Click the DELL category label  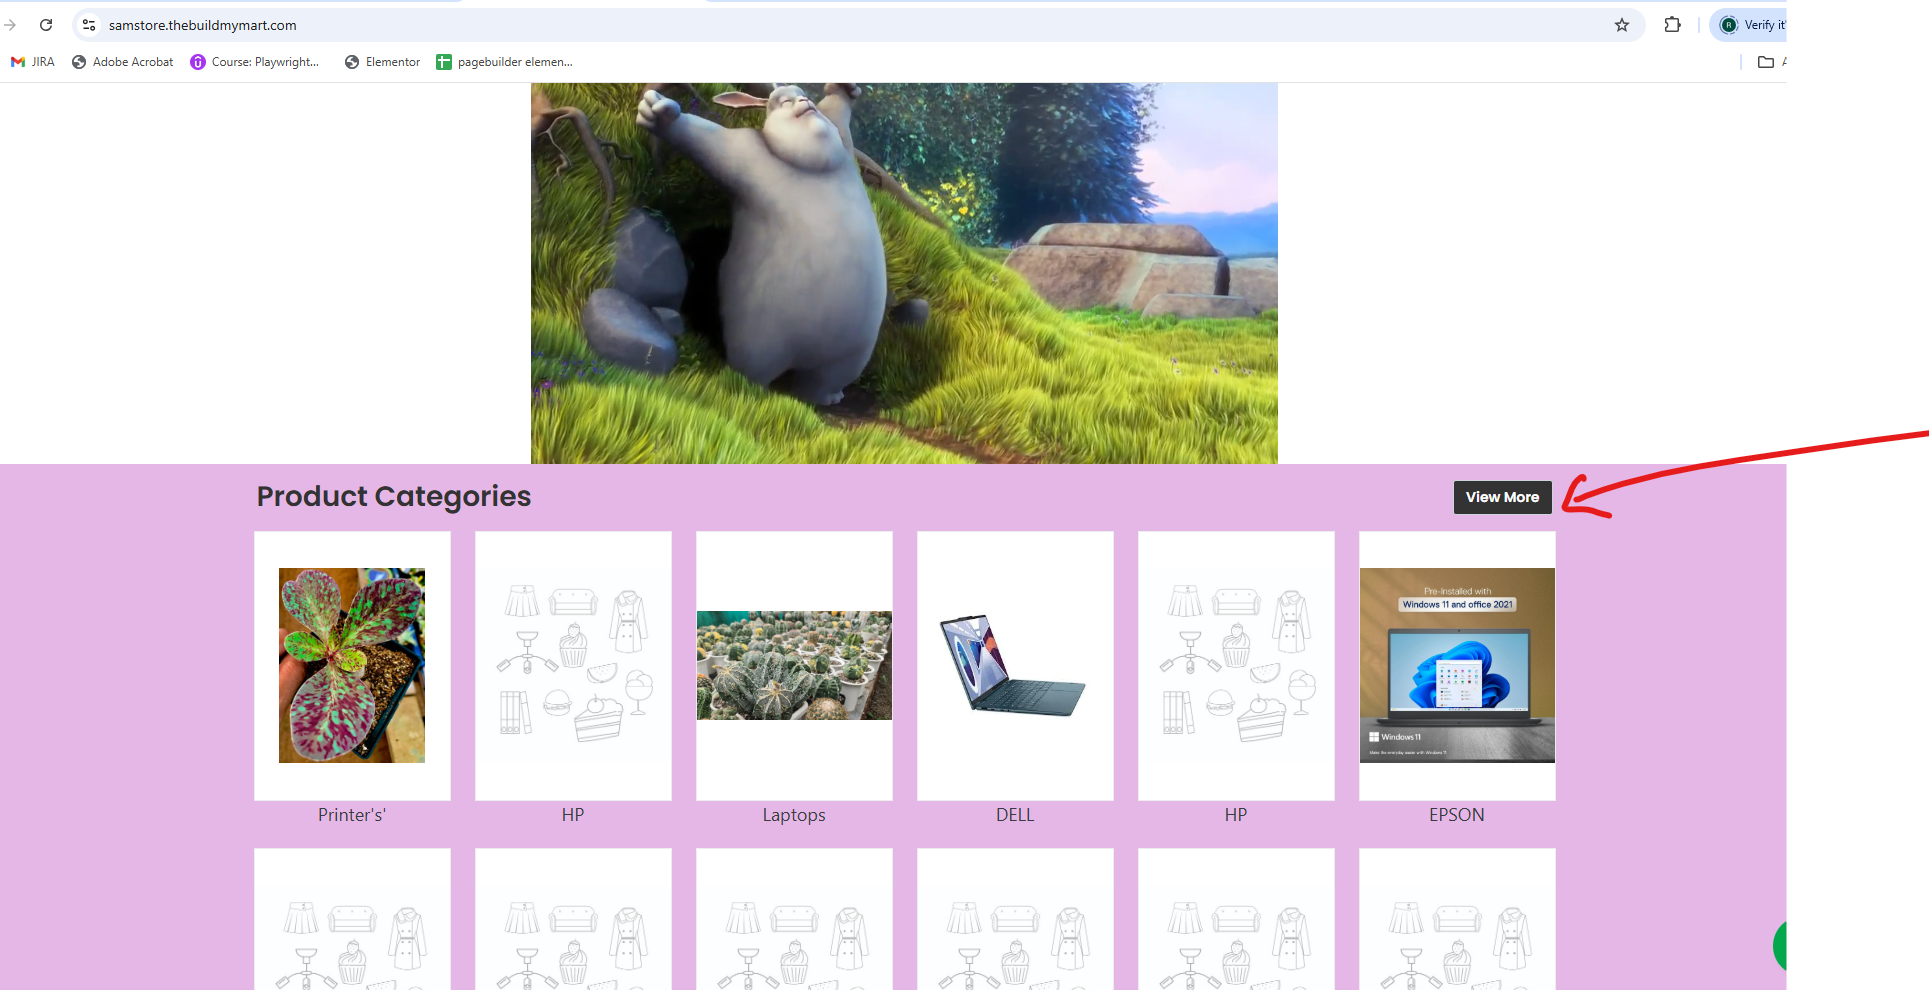pos(1015,815)
